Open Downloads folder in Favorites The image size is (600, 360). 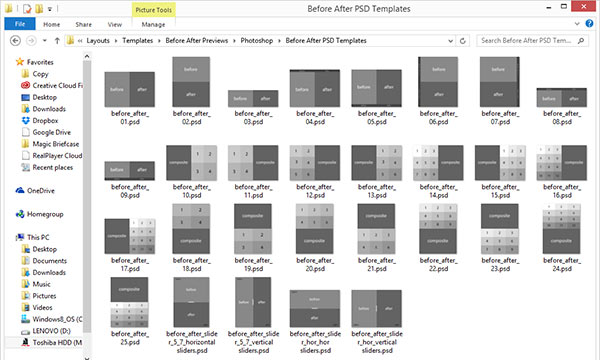click(44, 109)
